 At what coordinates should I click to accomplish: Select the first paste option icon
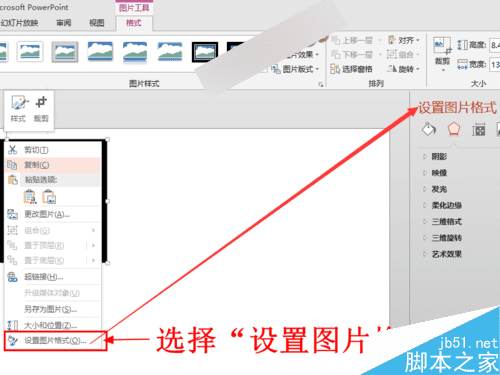30,196
